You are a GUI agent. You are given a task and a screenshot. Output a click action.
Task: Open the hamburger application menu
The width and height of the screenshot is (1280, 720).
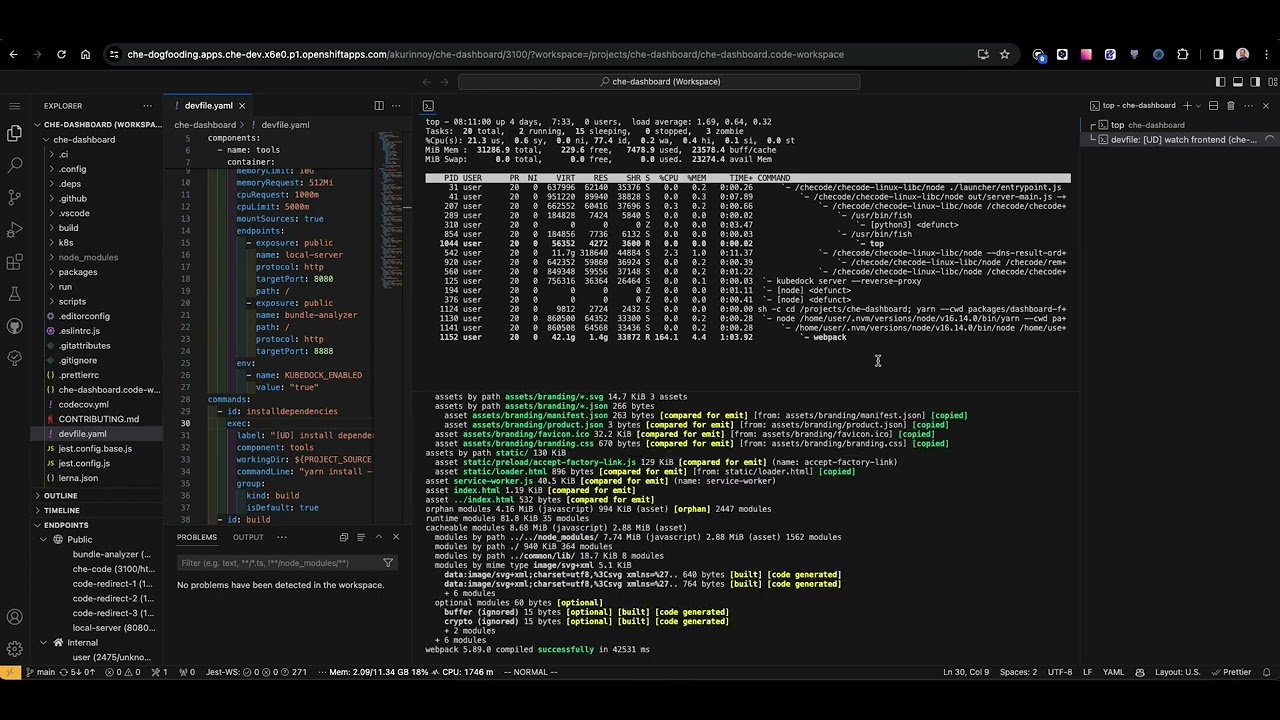14,105
